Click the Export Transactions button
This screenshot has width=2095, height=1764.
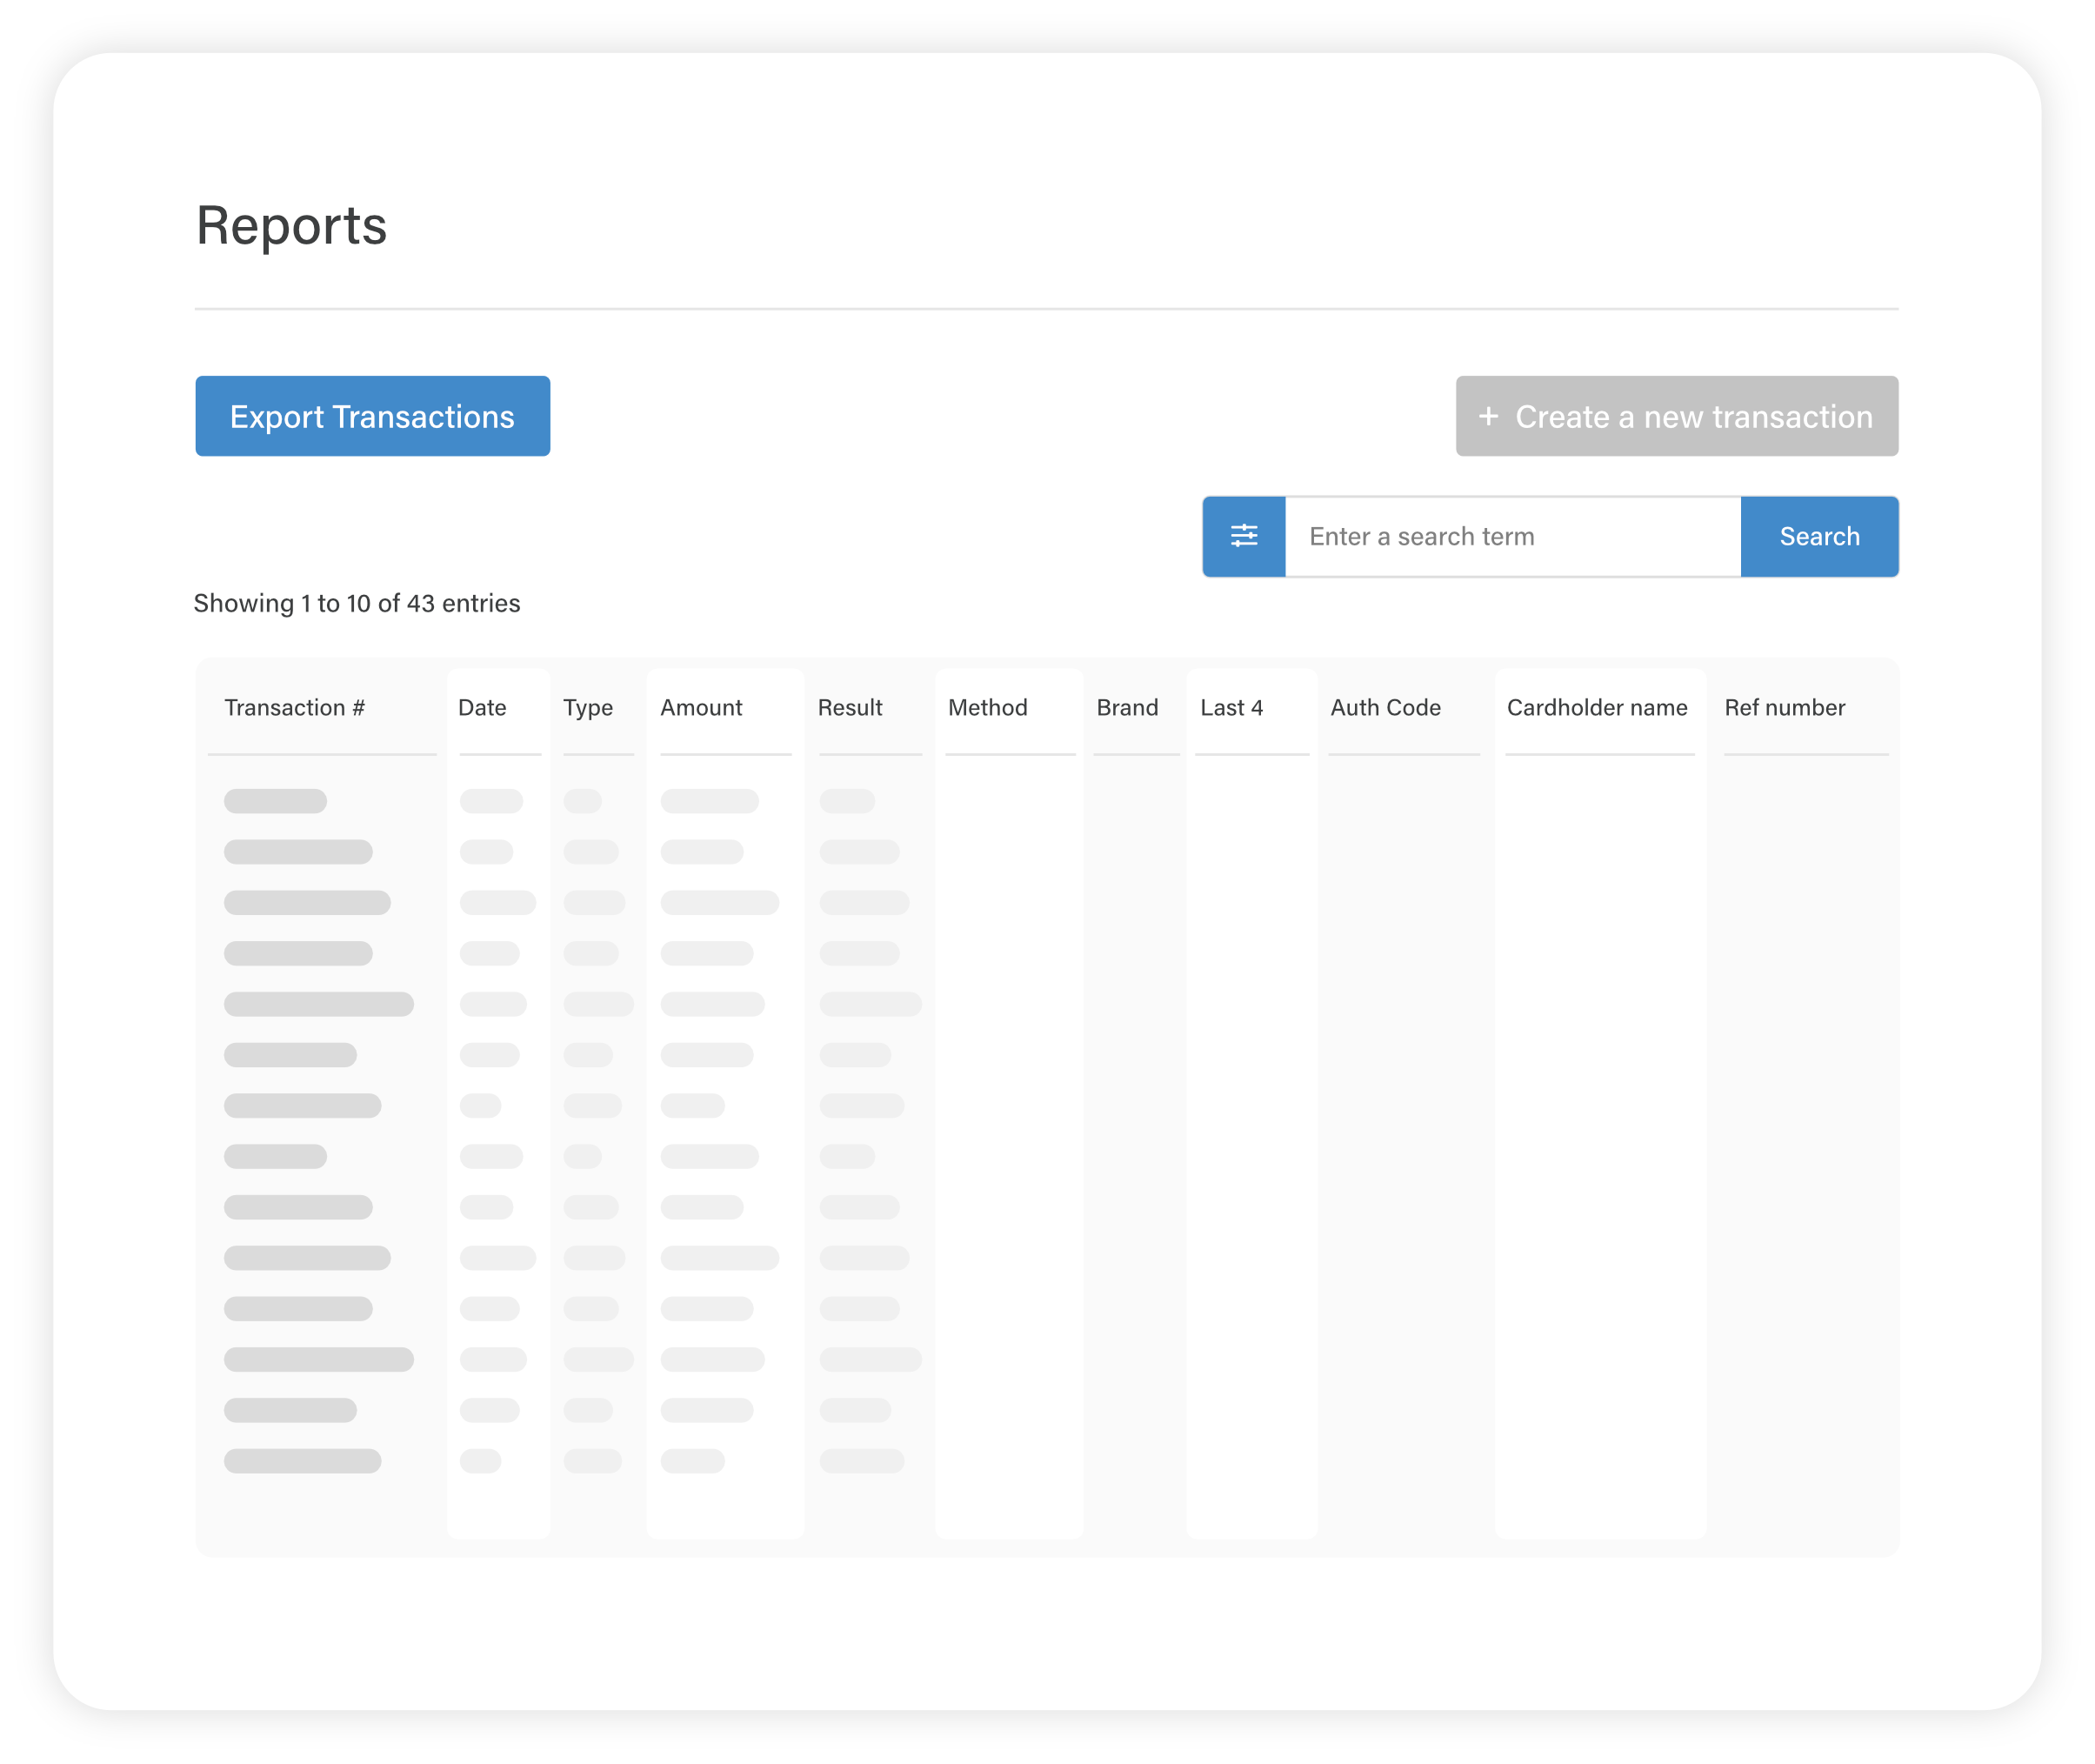tap(372, 416)
